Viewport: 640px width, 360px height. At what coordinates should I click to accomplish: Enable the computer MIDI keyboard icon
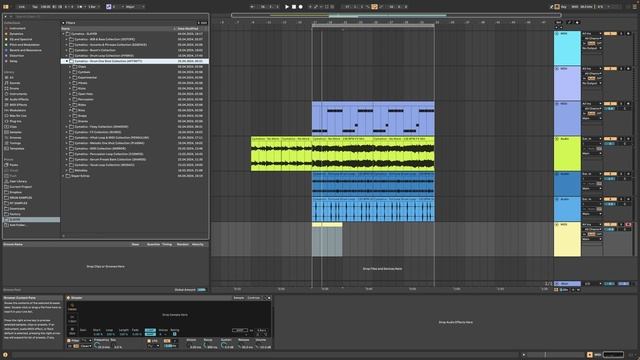click(x=557, y=7)
